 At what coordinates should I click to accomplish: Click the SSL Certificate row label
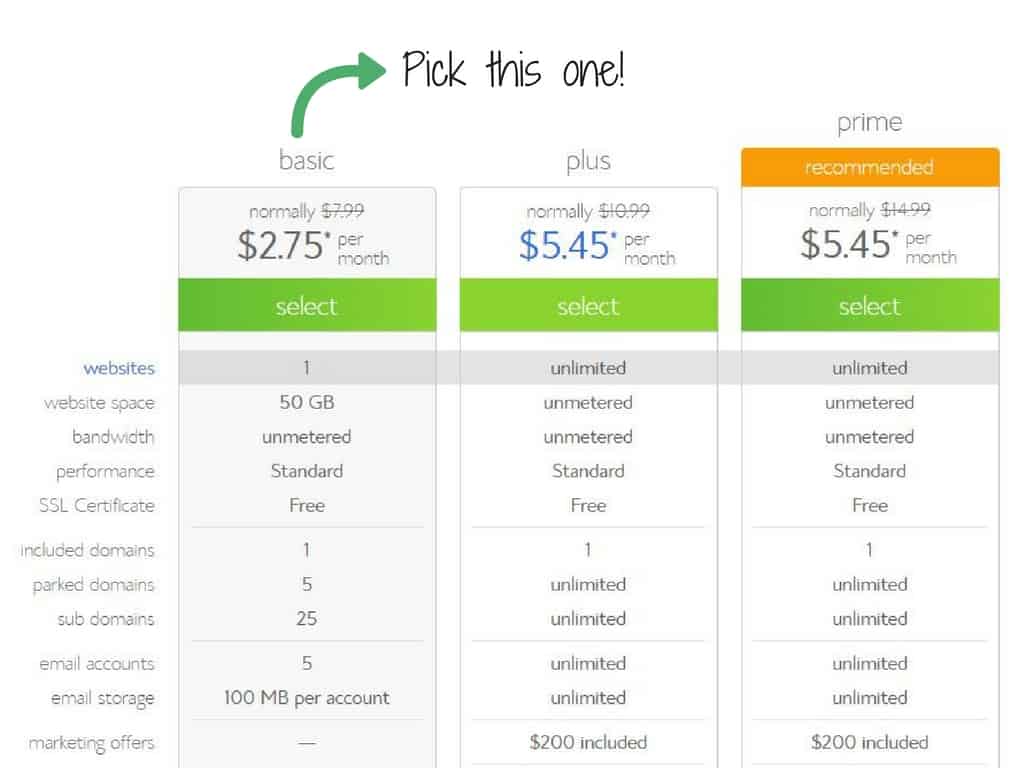pyautogui.click(x=97, y=505)
